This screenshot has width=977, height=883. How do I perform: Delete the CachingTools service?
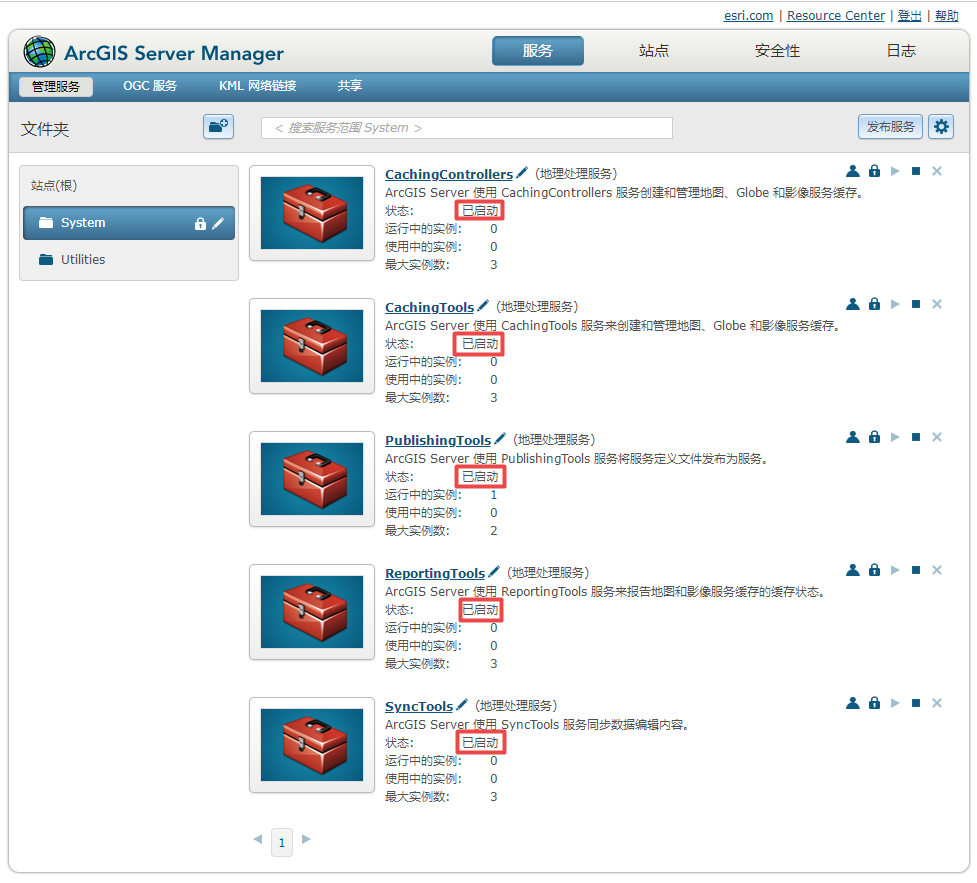coord(936,304)
